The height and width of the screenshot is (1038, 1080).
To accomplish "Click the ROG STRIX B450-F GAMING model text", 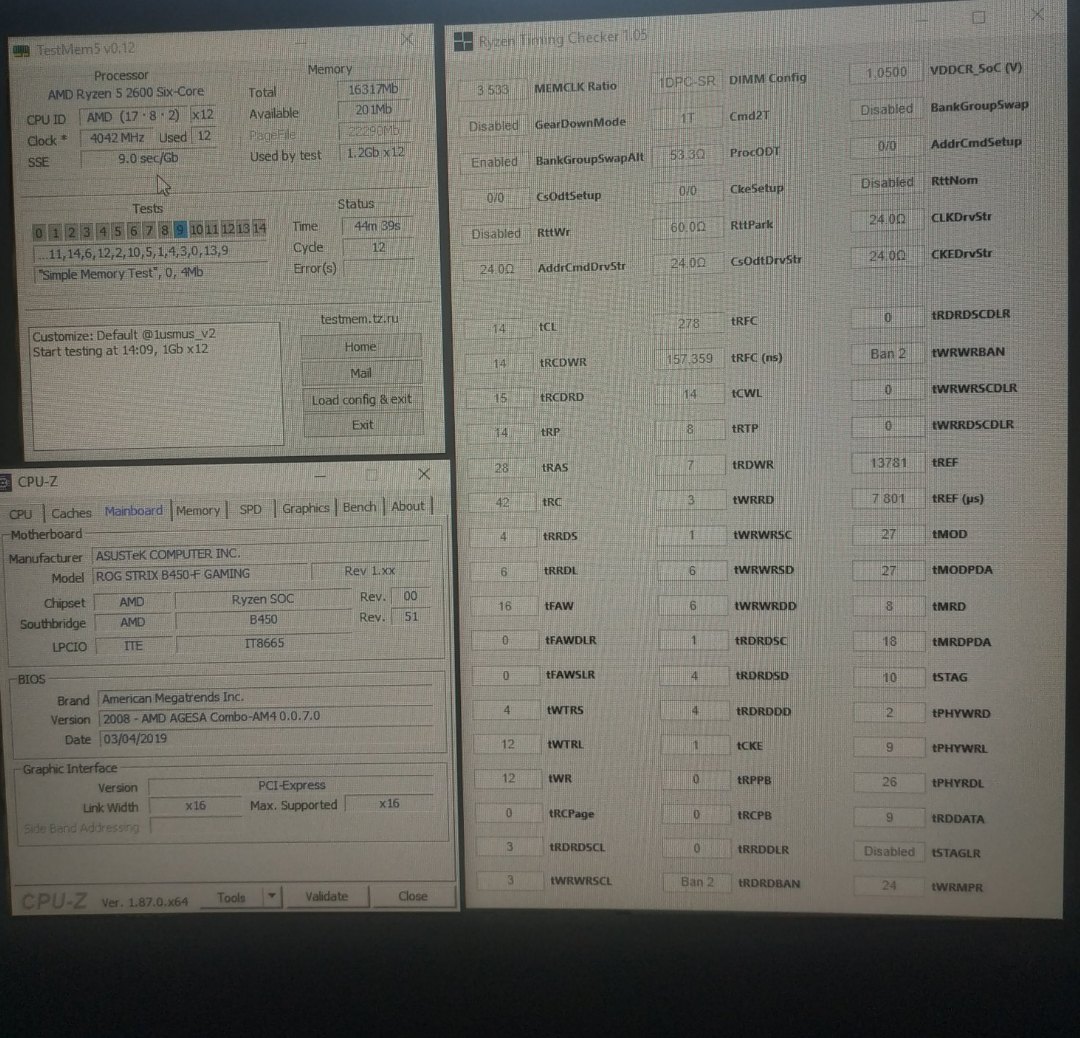I will [173, 574].
